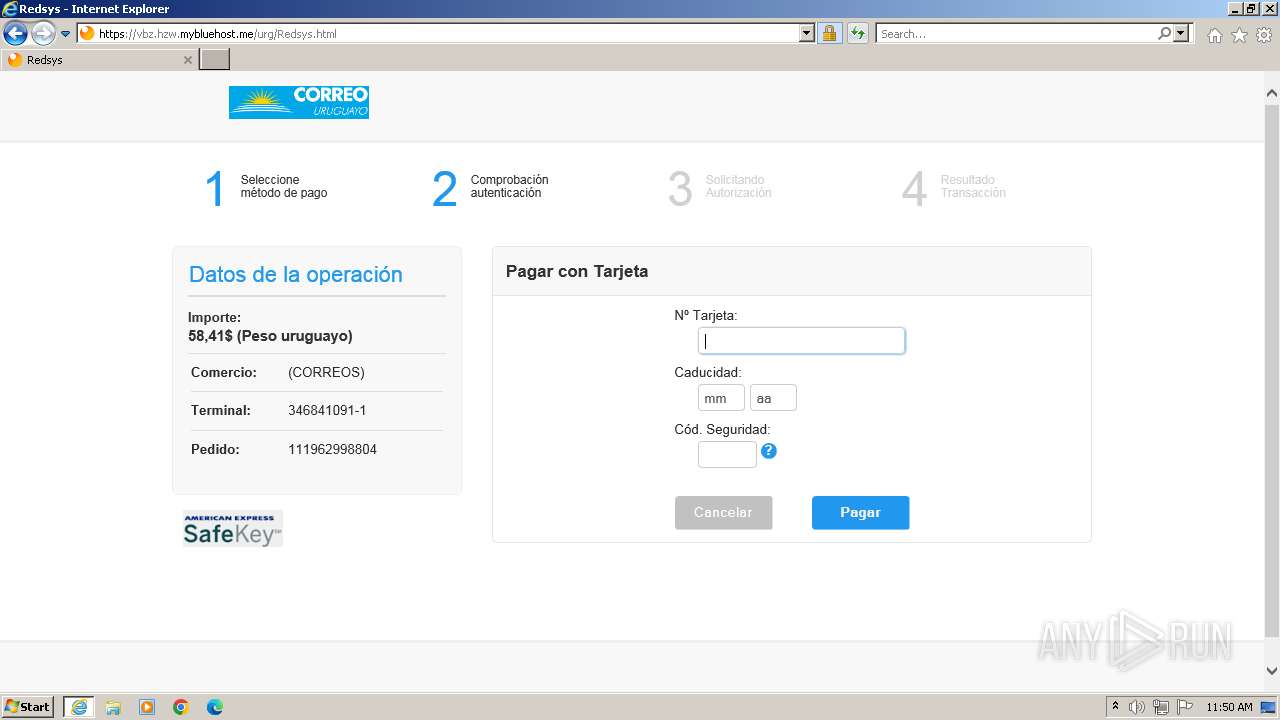Click the terminal number 346841091-1

pyautogui.click(x=327, y=411)
